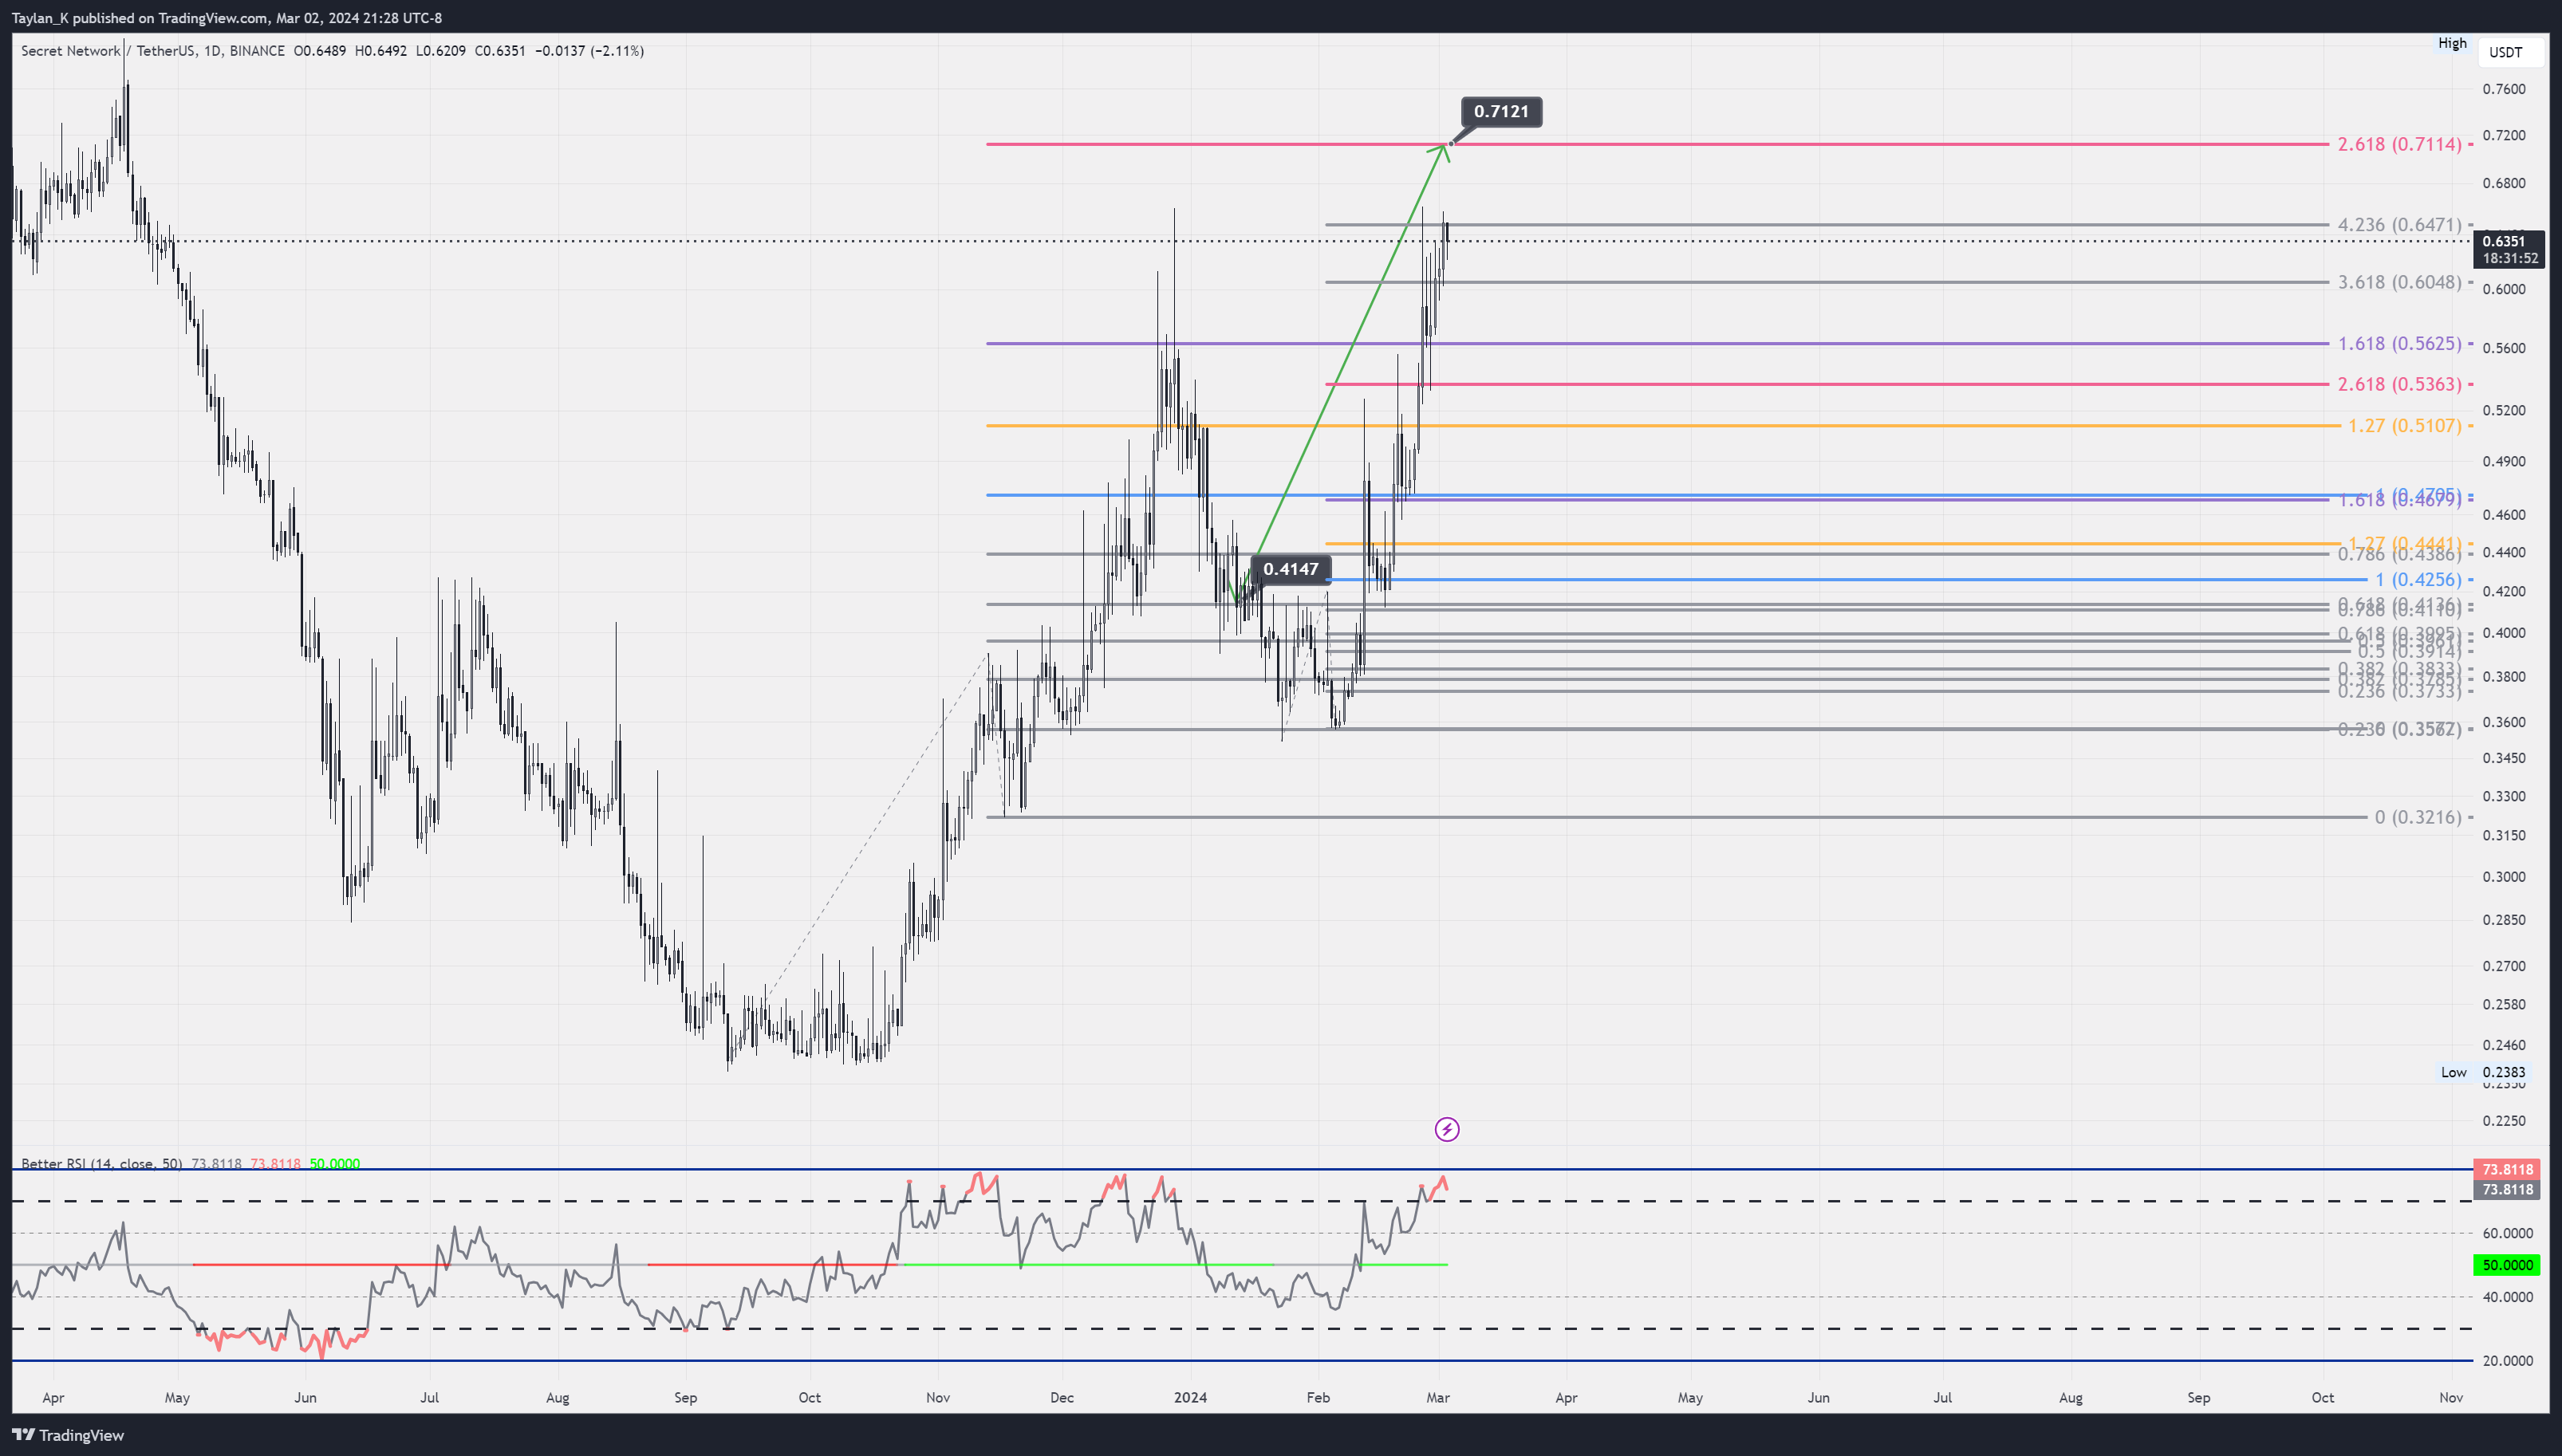Select fib label 4.236 (0.6471)
This screenshot has height=1456, width=2562.
(x=2399, y=225)
